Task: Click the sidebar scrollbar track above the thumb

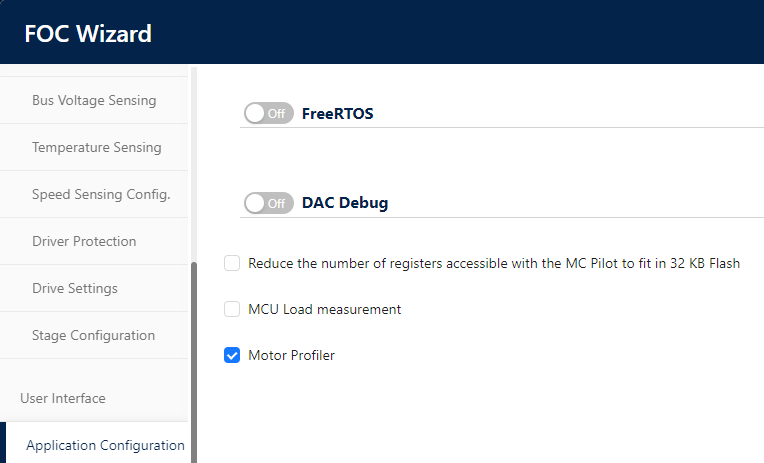Action: (x=193, y=160)
